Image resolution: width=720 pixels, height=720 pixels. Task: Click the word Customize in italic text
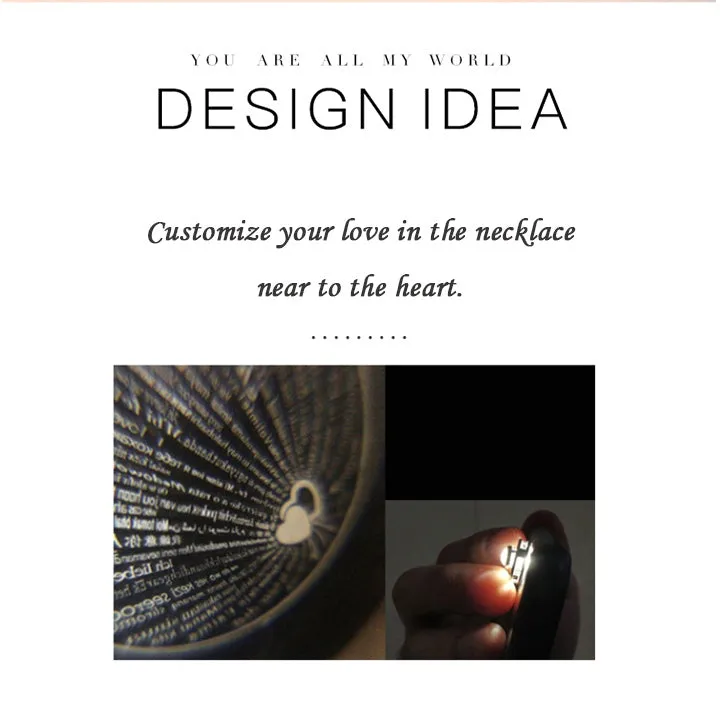tap(209, 232)
